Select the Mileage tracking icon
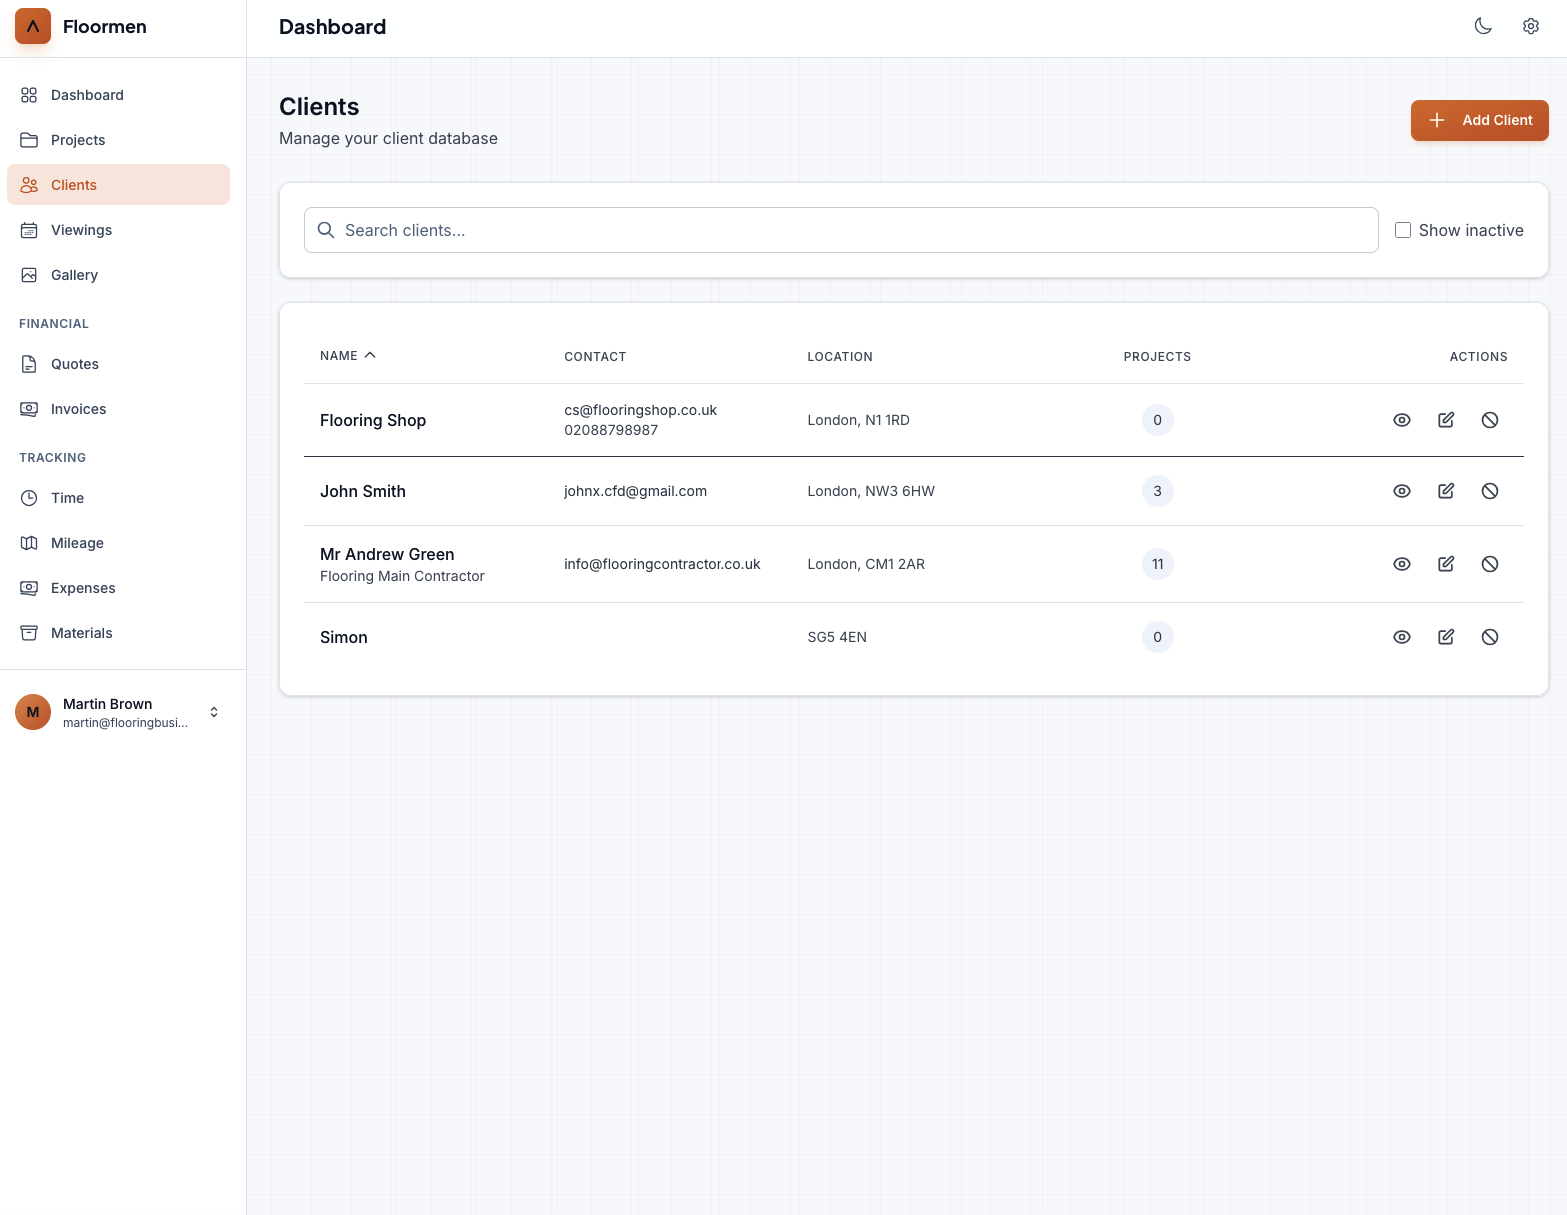1567x1215 pixels. coord(28,542)
